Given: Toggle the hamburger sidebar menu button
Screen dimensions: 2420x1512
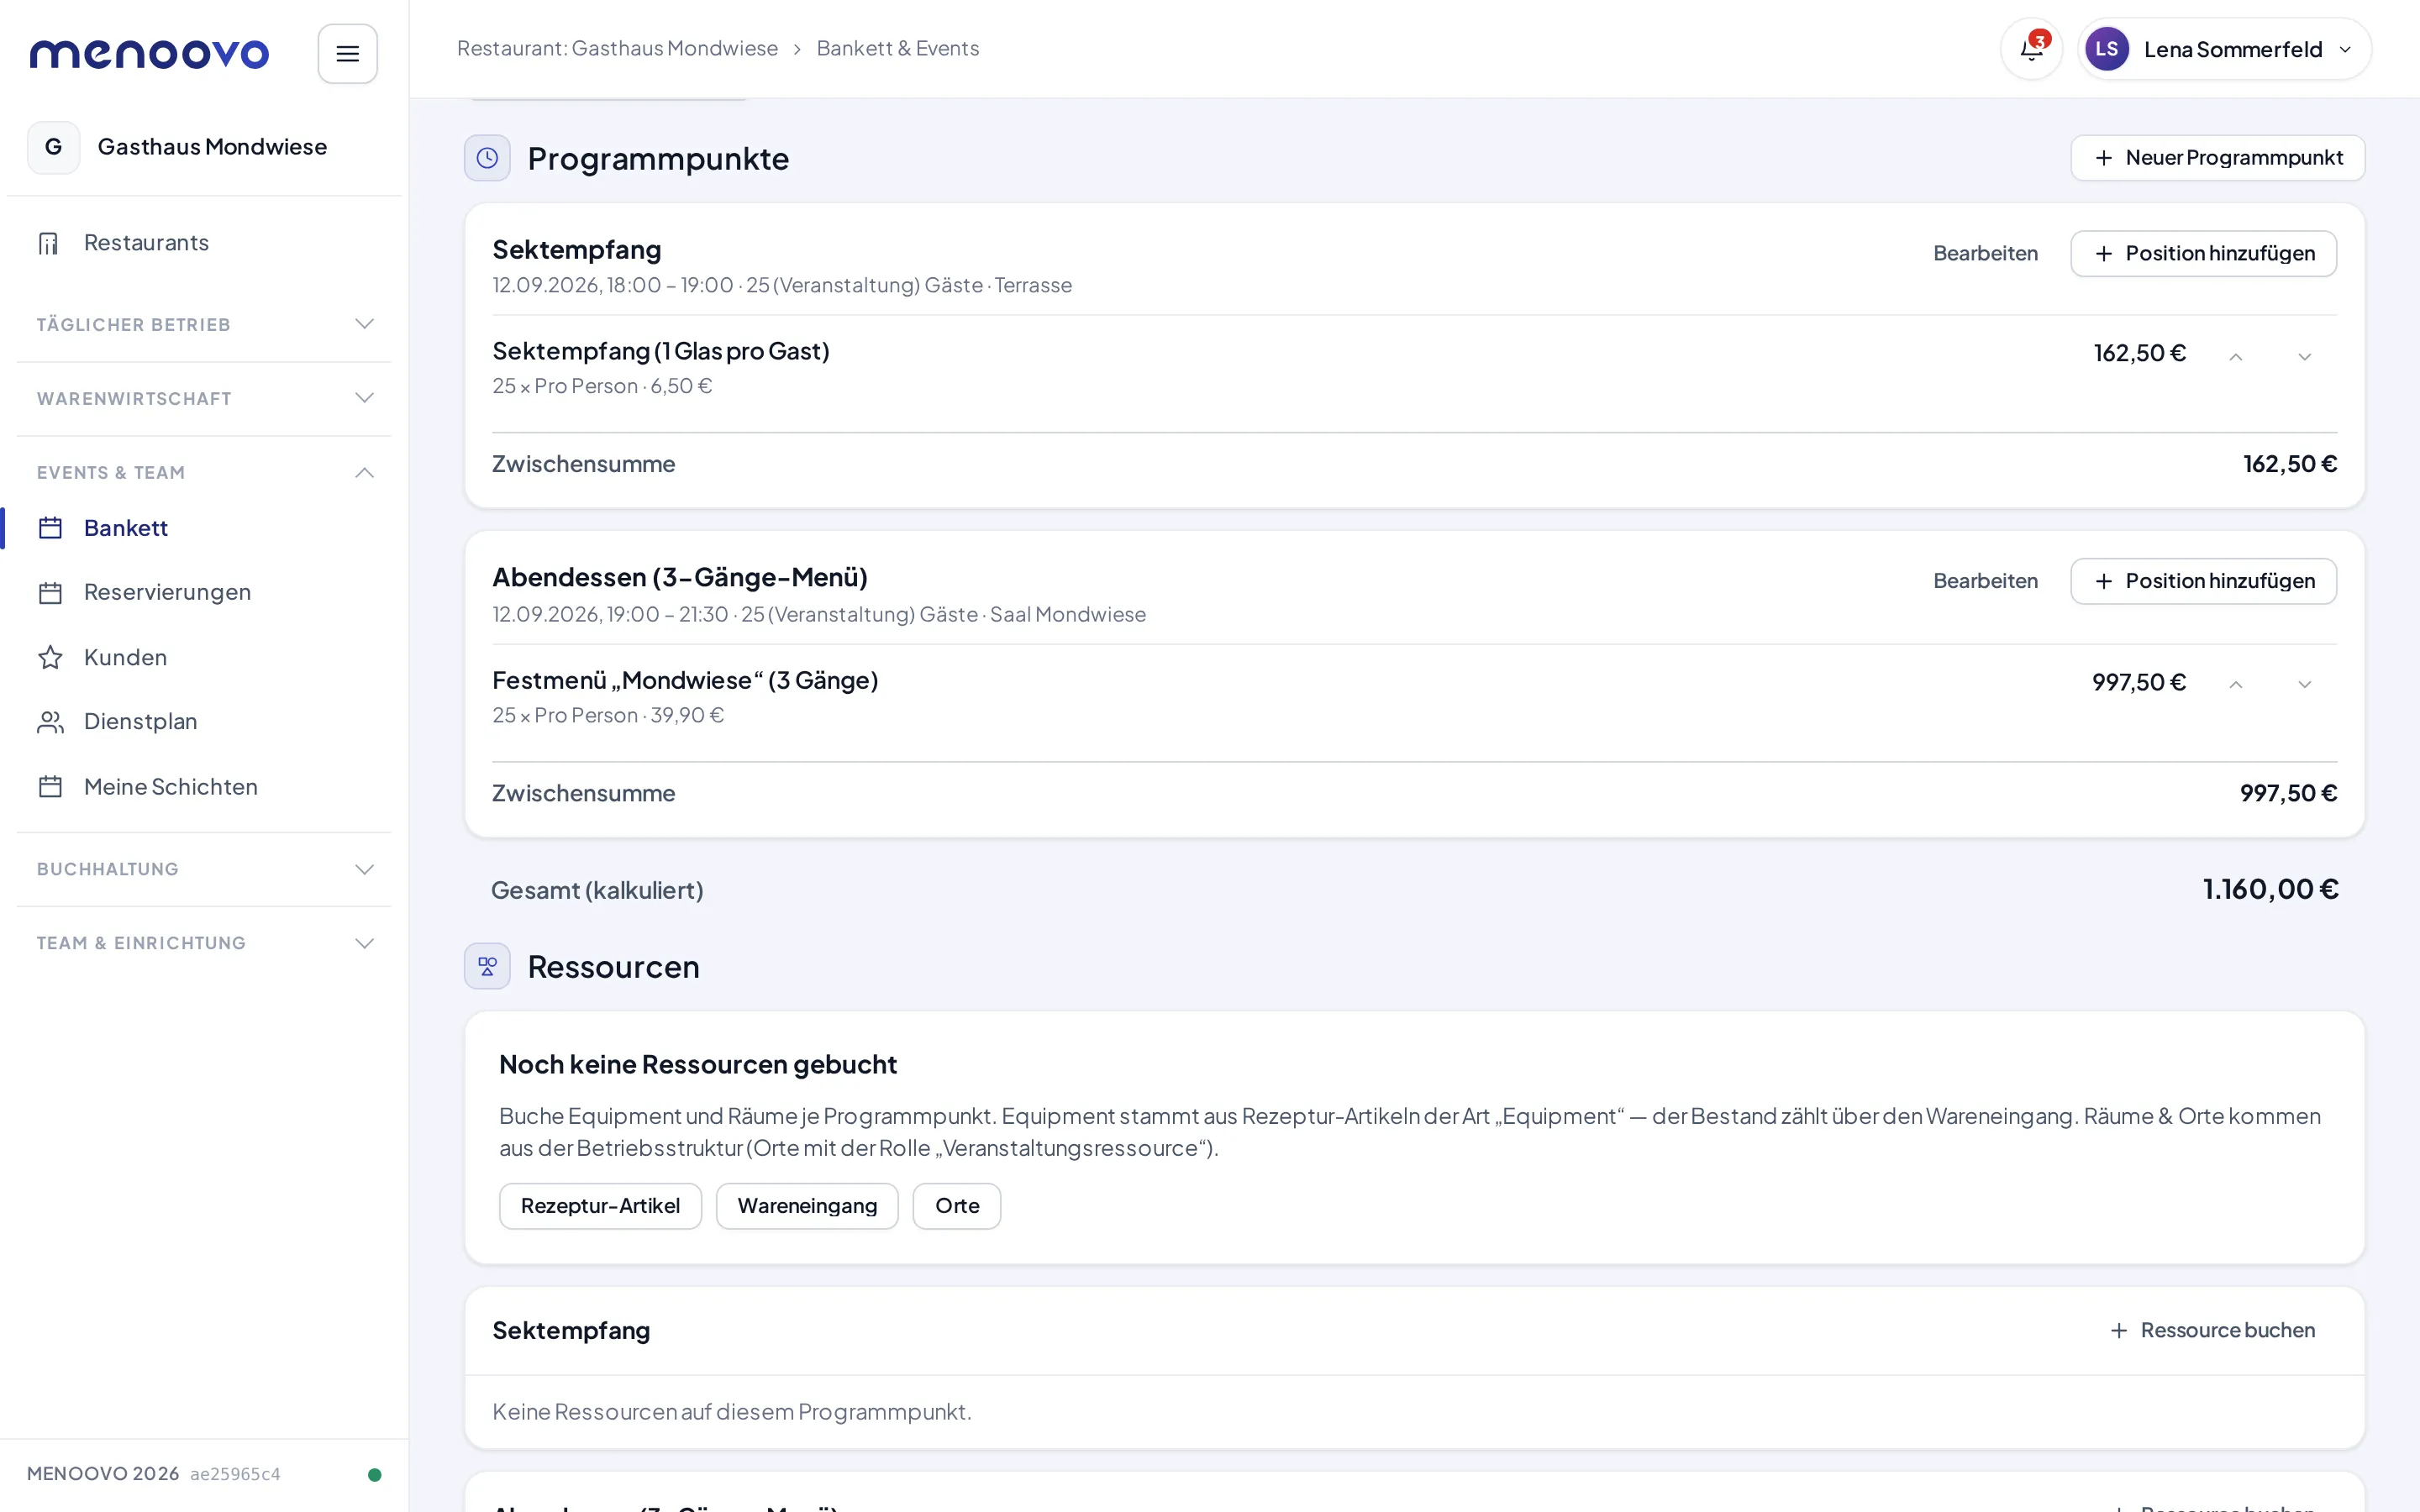Looking at the screenshot, I should tap(347, 53).
